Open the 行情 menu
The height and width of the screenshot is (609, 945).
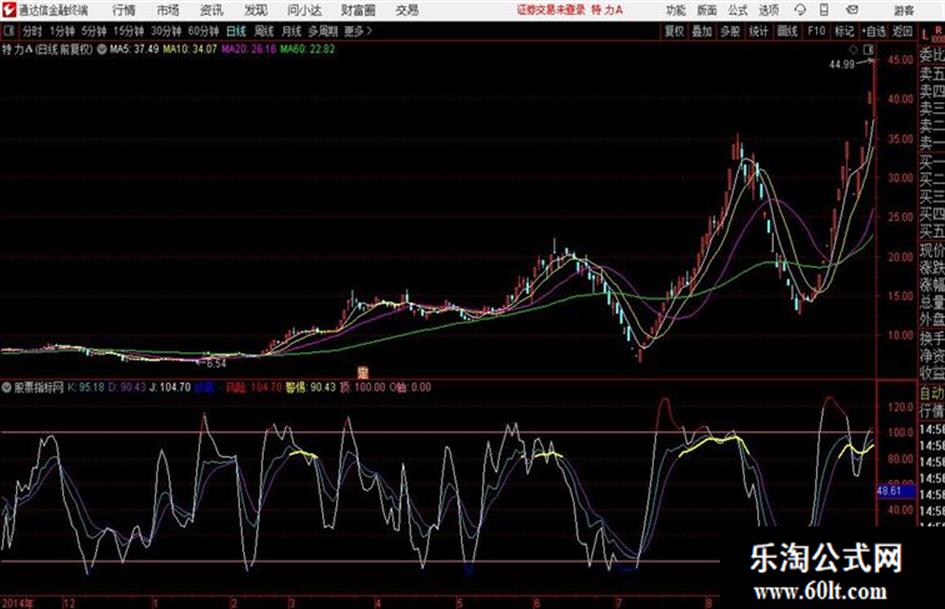click(124, 10)
